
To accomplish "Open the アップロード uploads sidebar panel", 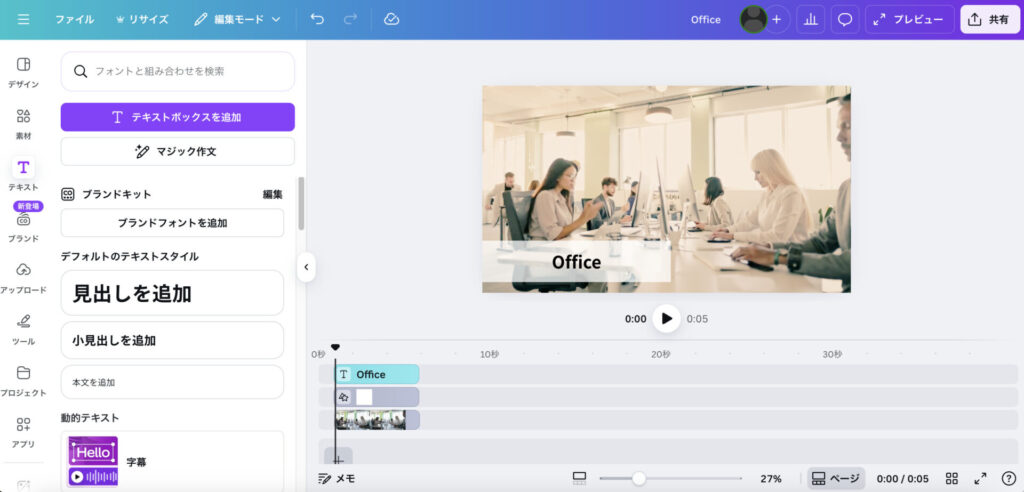I will click(x=23, y=277).
